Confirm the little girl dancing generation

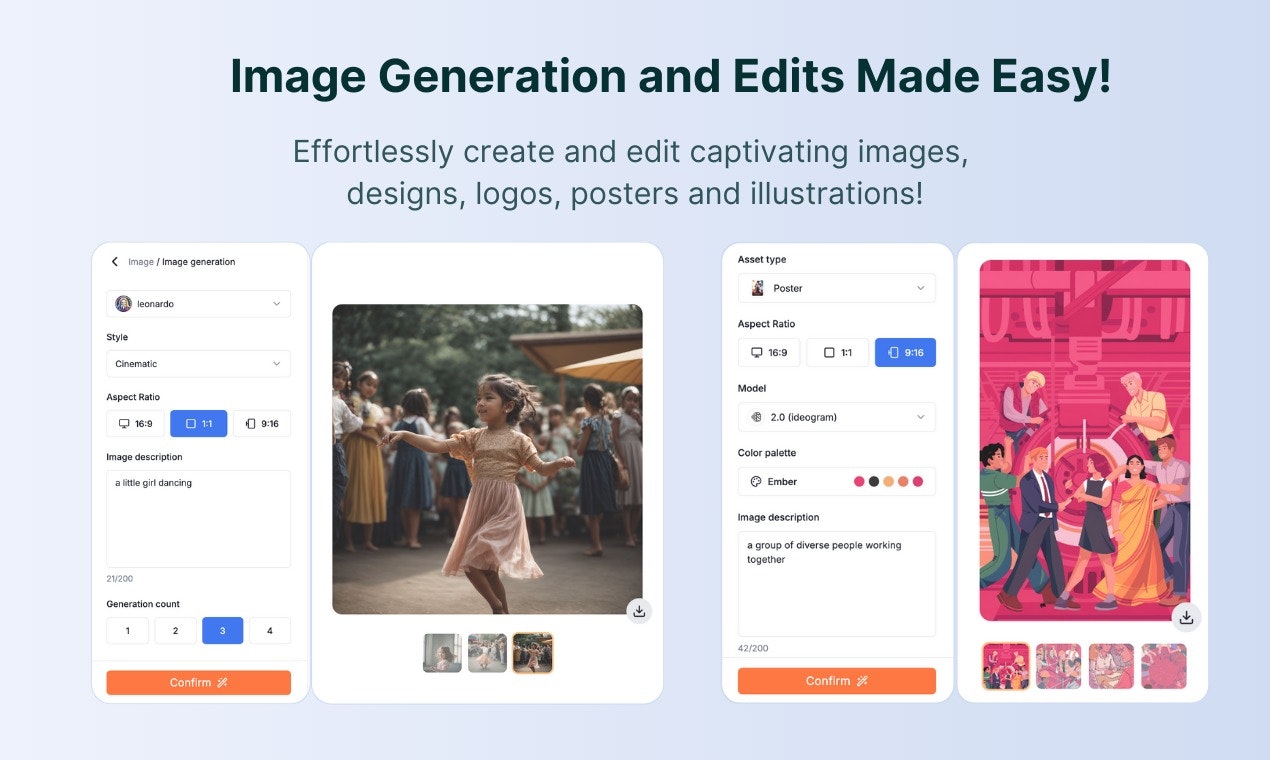tap(198, 683)
